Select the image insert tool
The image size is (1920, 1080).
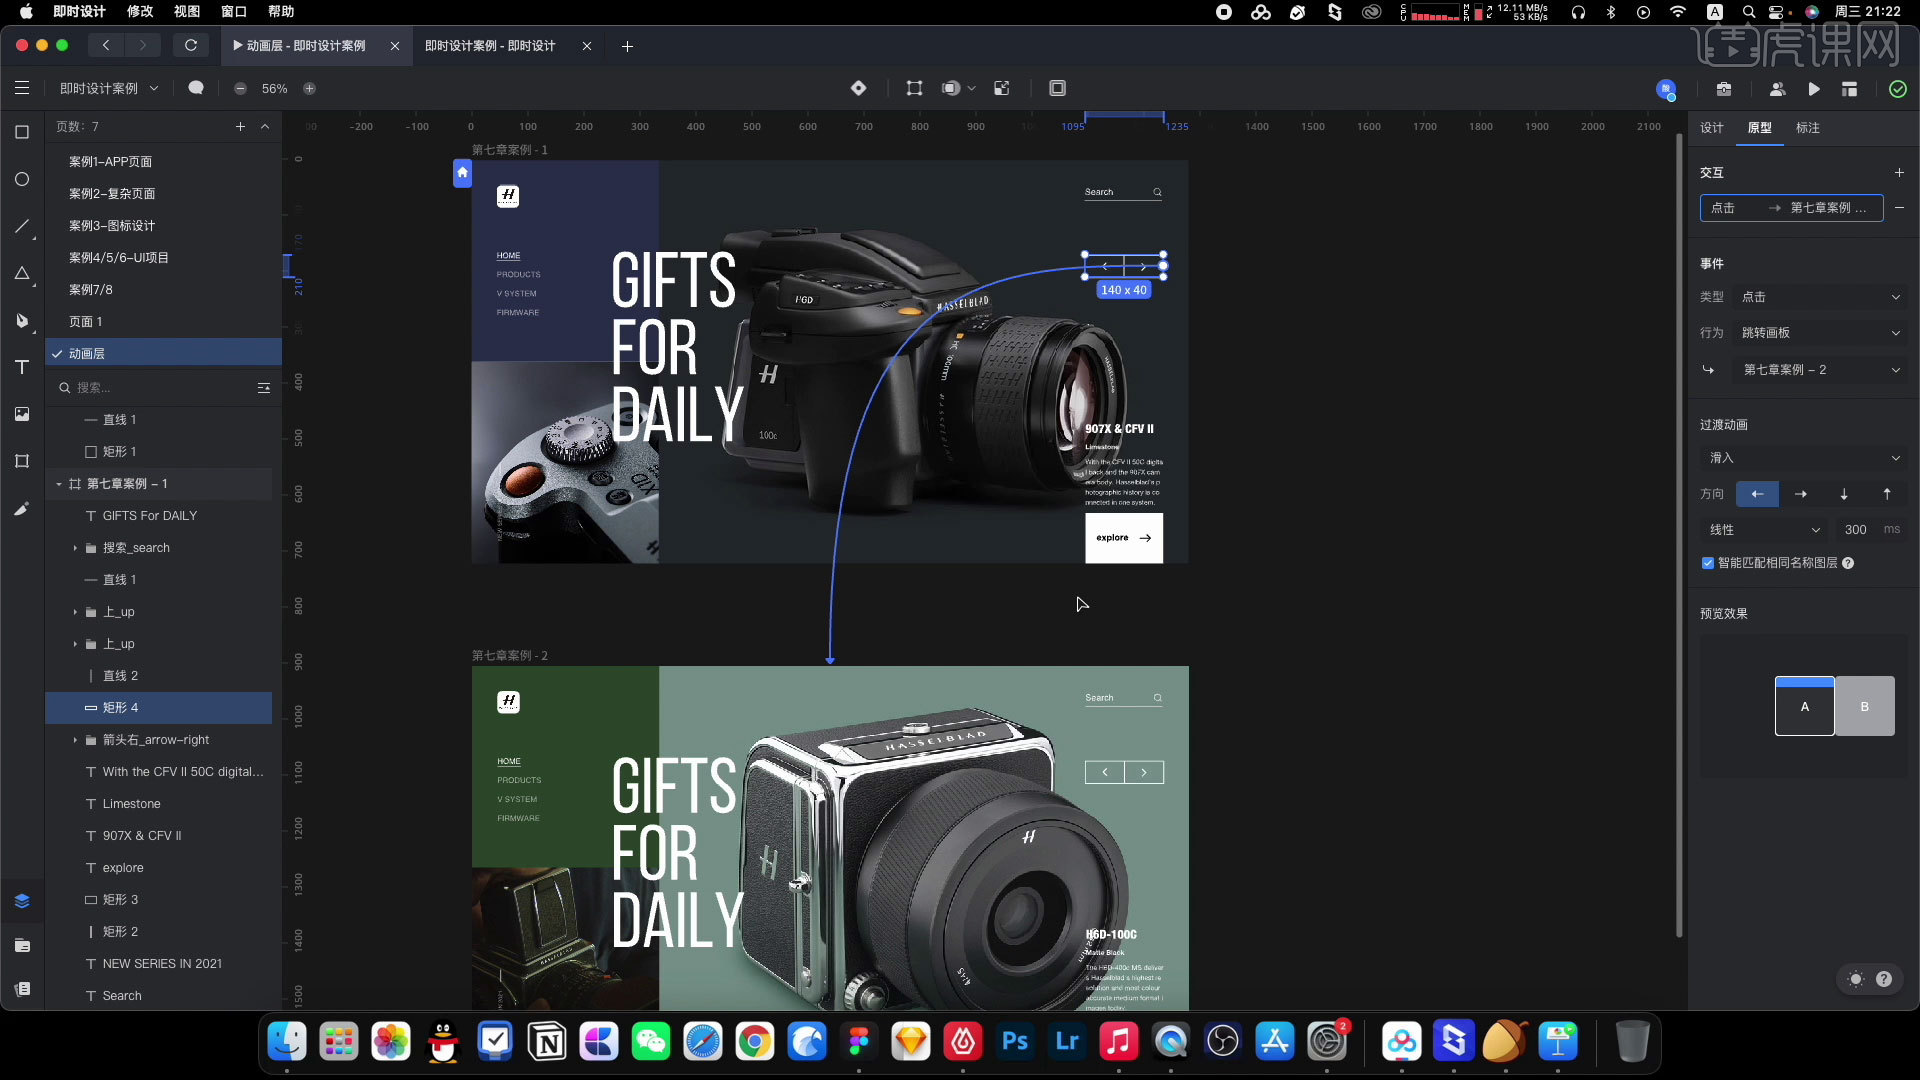pyautogui.click(x=22, y=414)
